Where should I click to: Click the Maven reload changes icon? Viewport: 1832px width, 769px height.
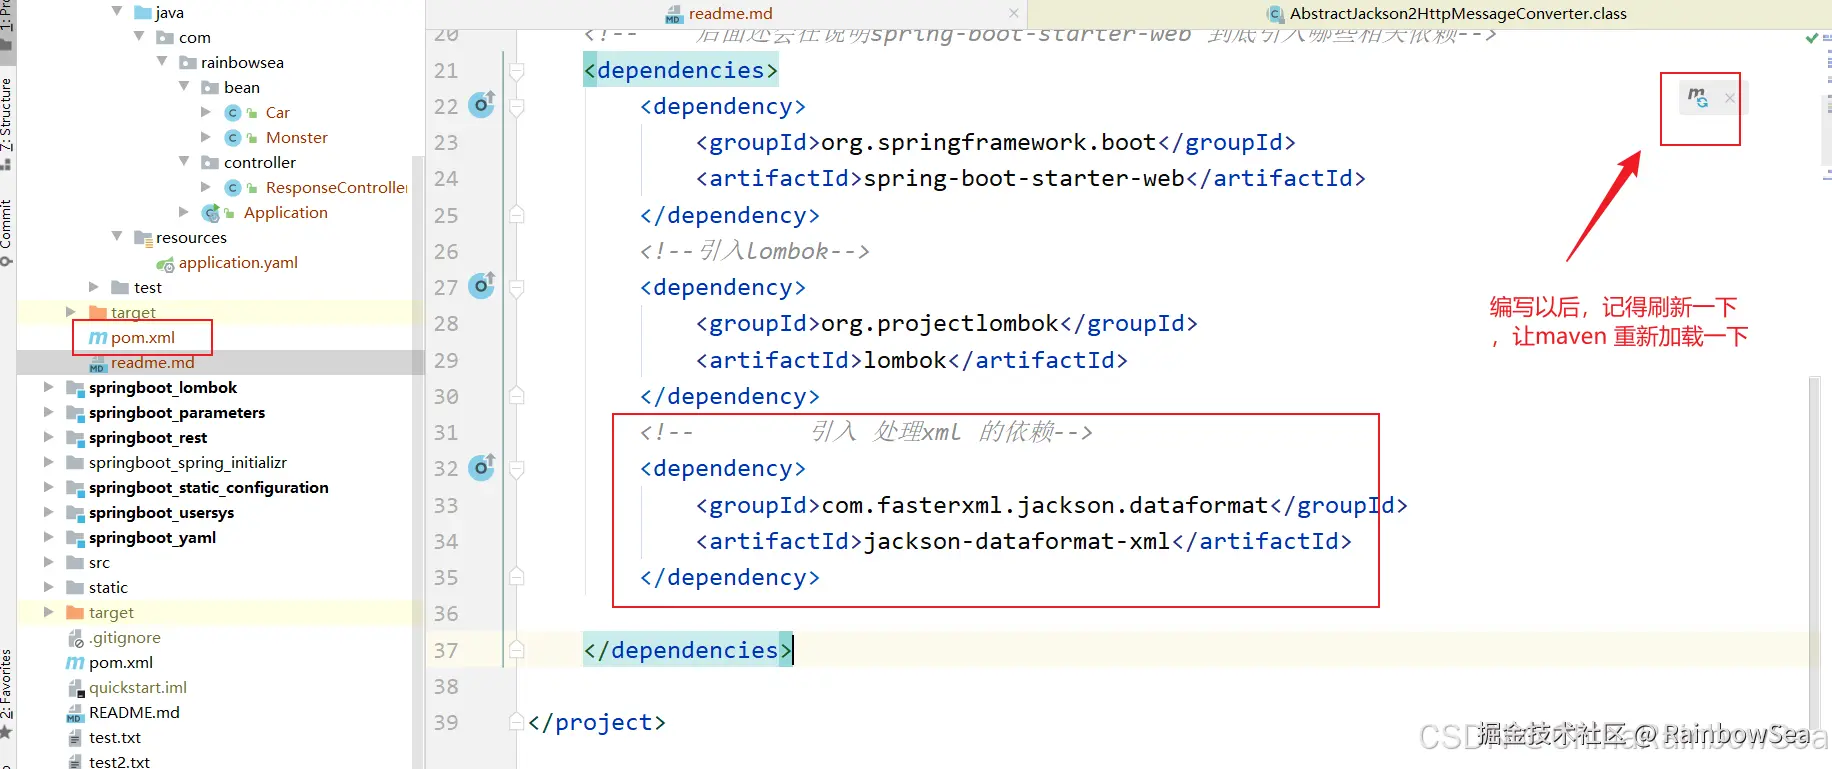[x=1698, y=97]
